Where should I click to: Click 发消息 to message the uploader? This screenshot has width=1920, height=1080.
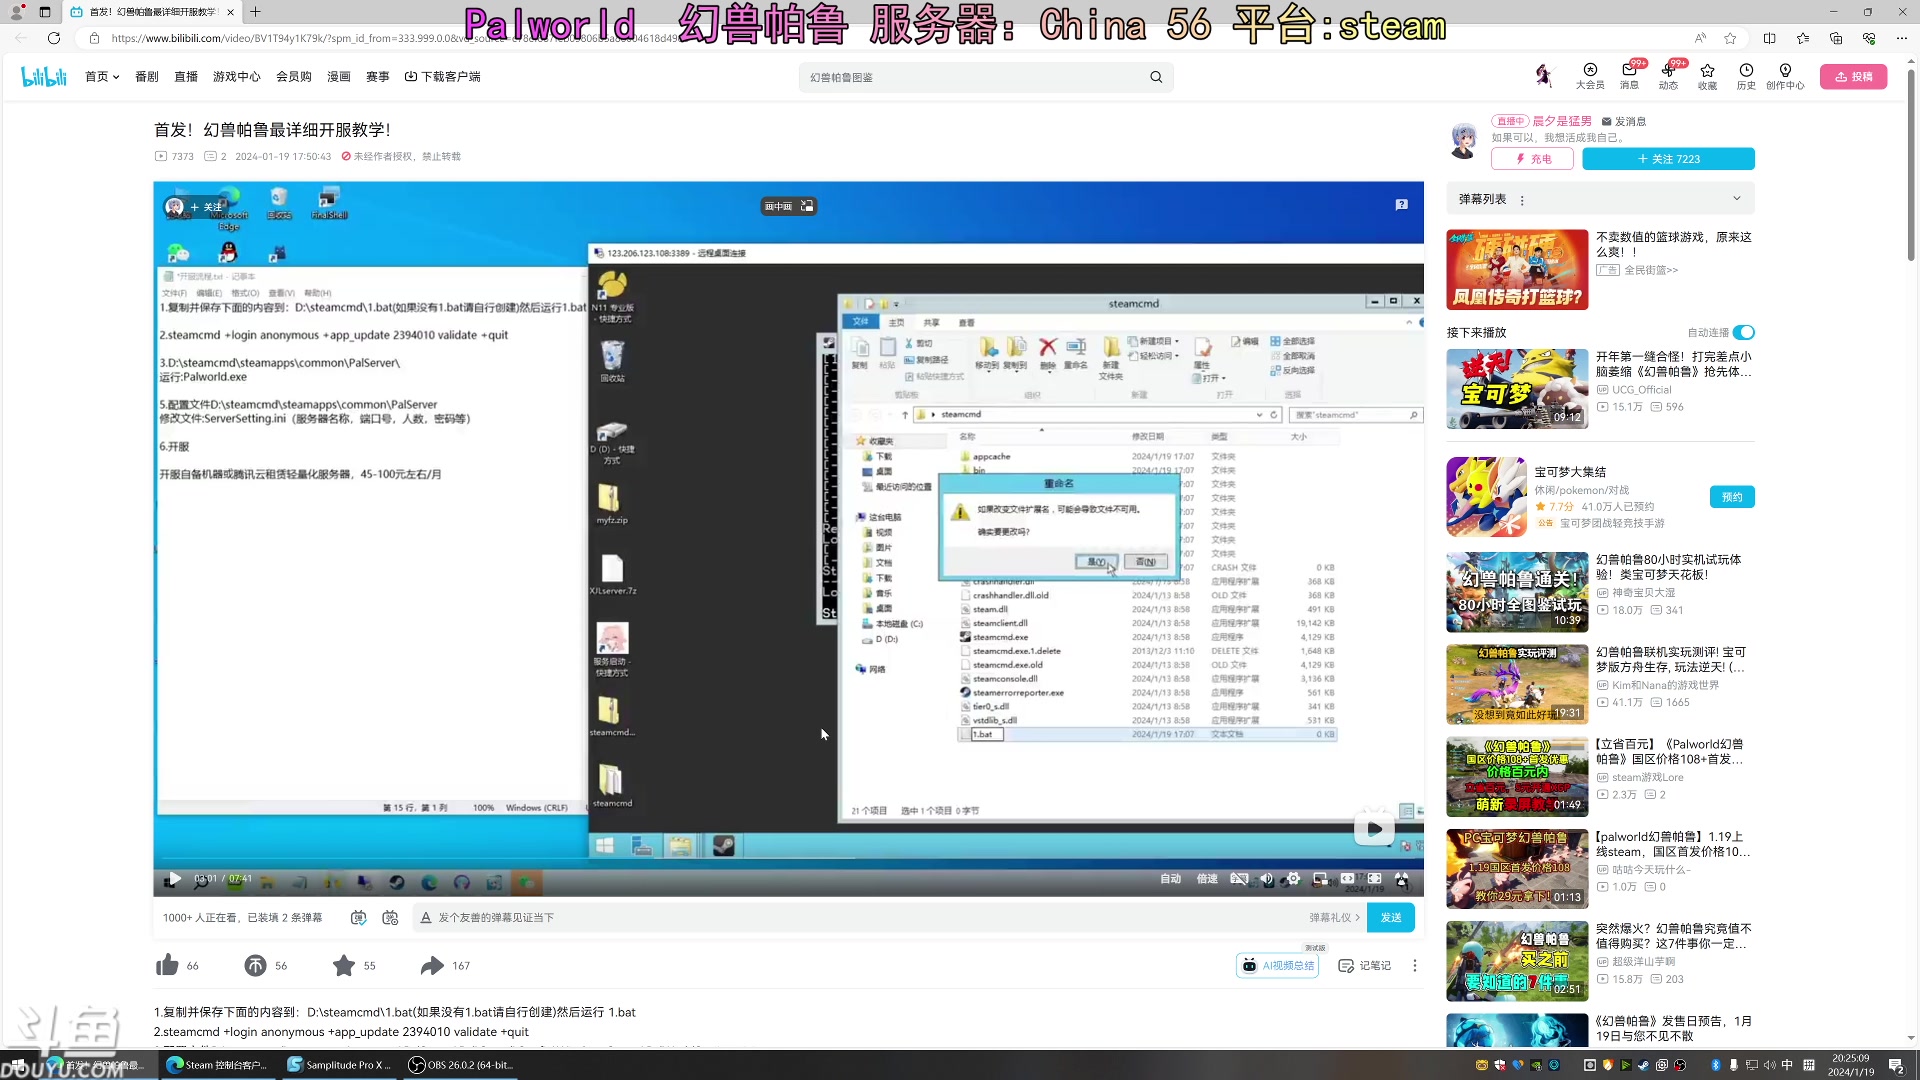pos(1624,121)
